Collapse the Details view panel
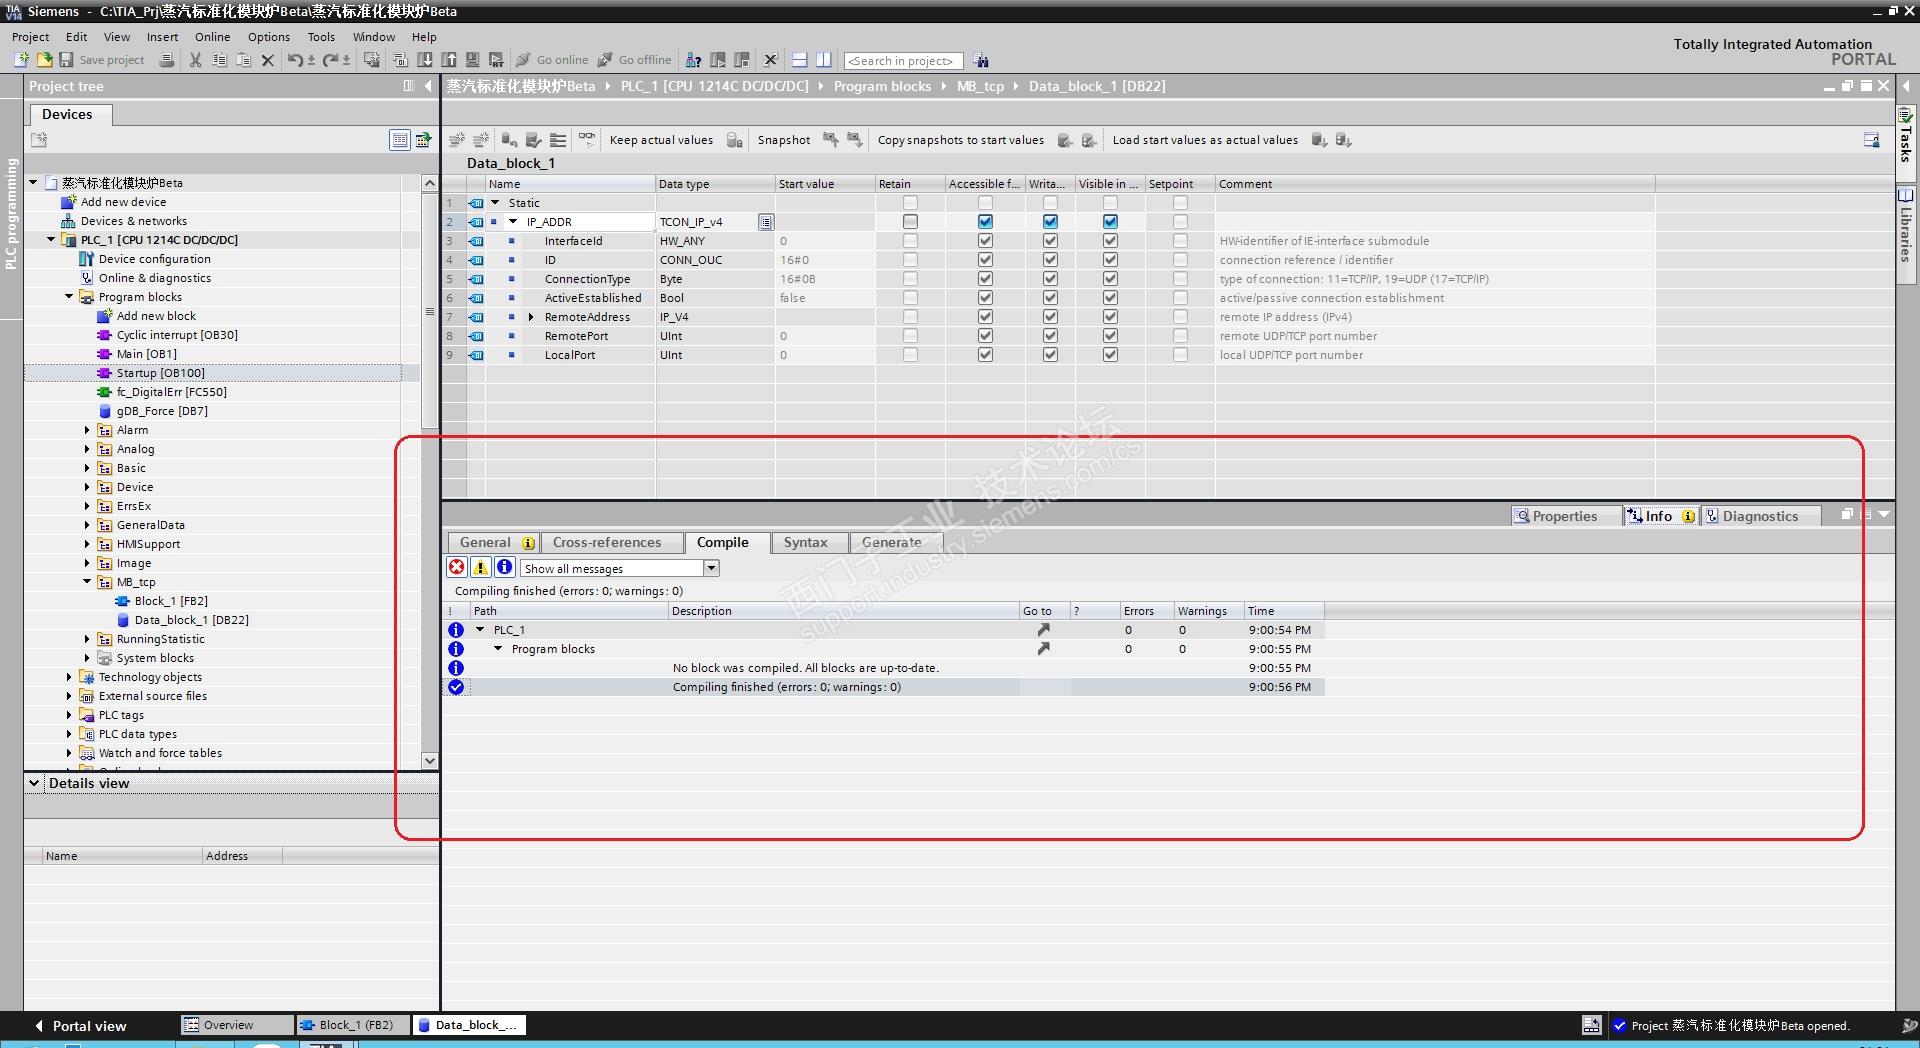The height and width of the screenshot is (1048, 1920). [35, 783]
